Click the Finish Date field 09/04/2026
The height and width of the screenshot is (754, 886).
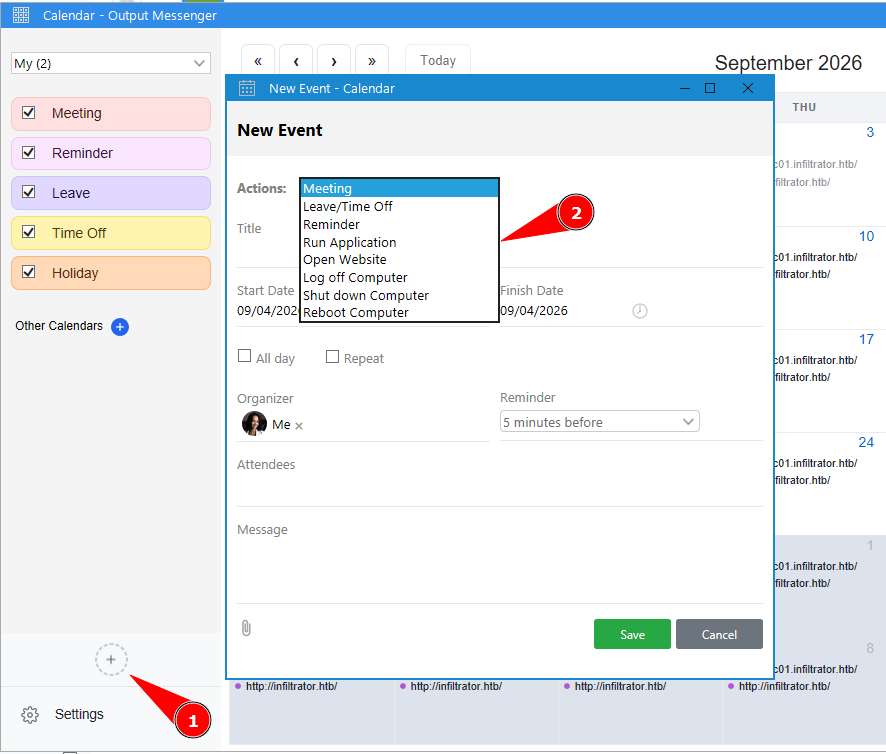[x=534, y=311]
